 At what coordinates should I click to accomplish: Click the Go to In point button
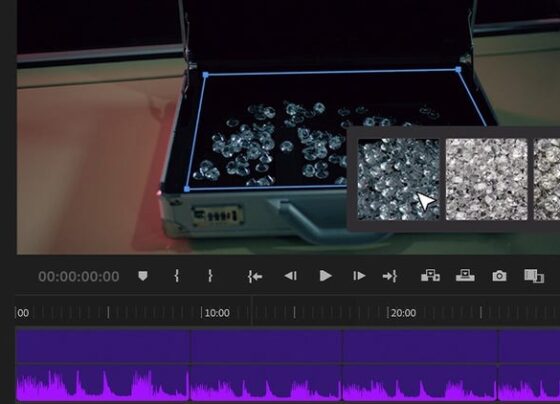coord(255,276)
